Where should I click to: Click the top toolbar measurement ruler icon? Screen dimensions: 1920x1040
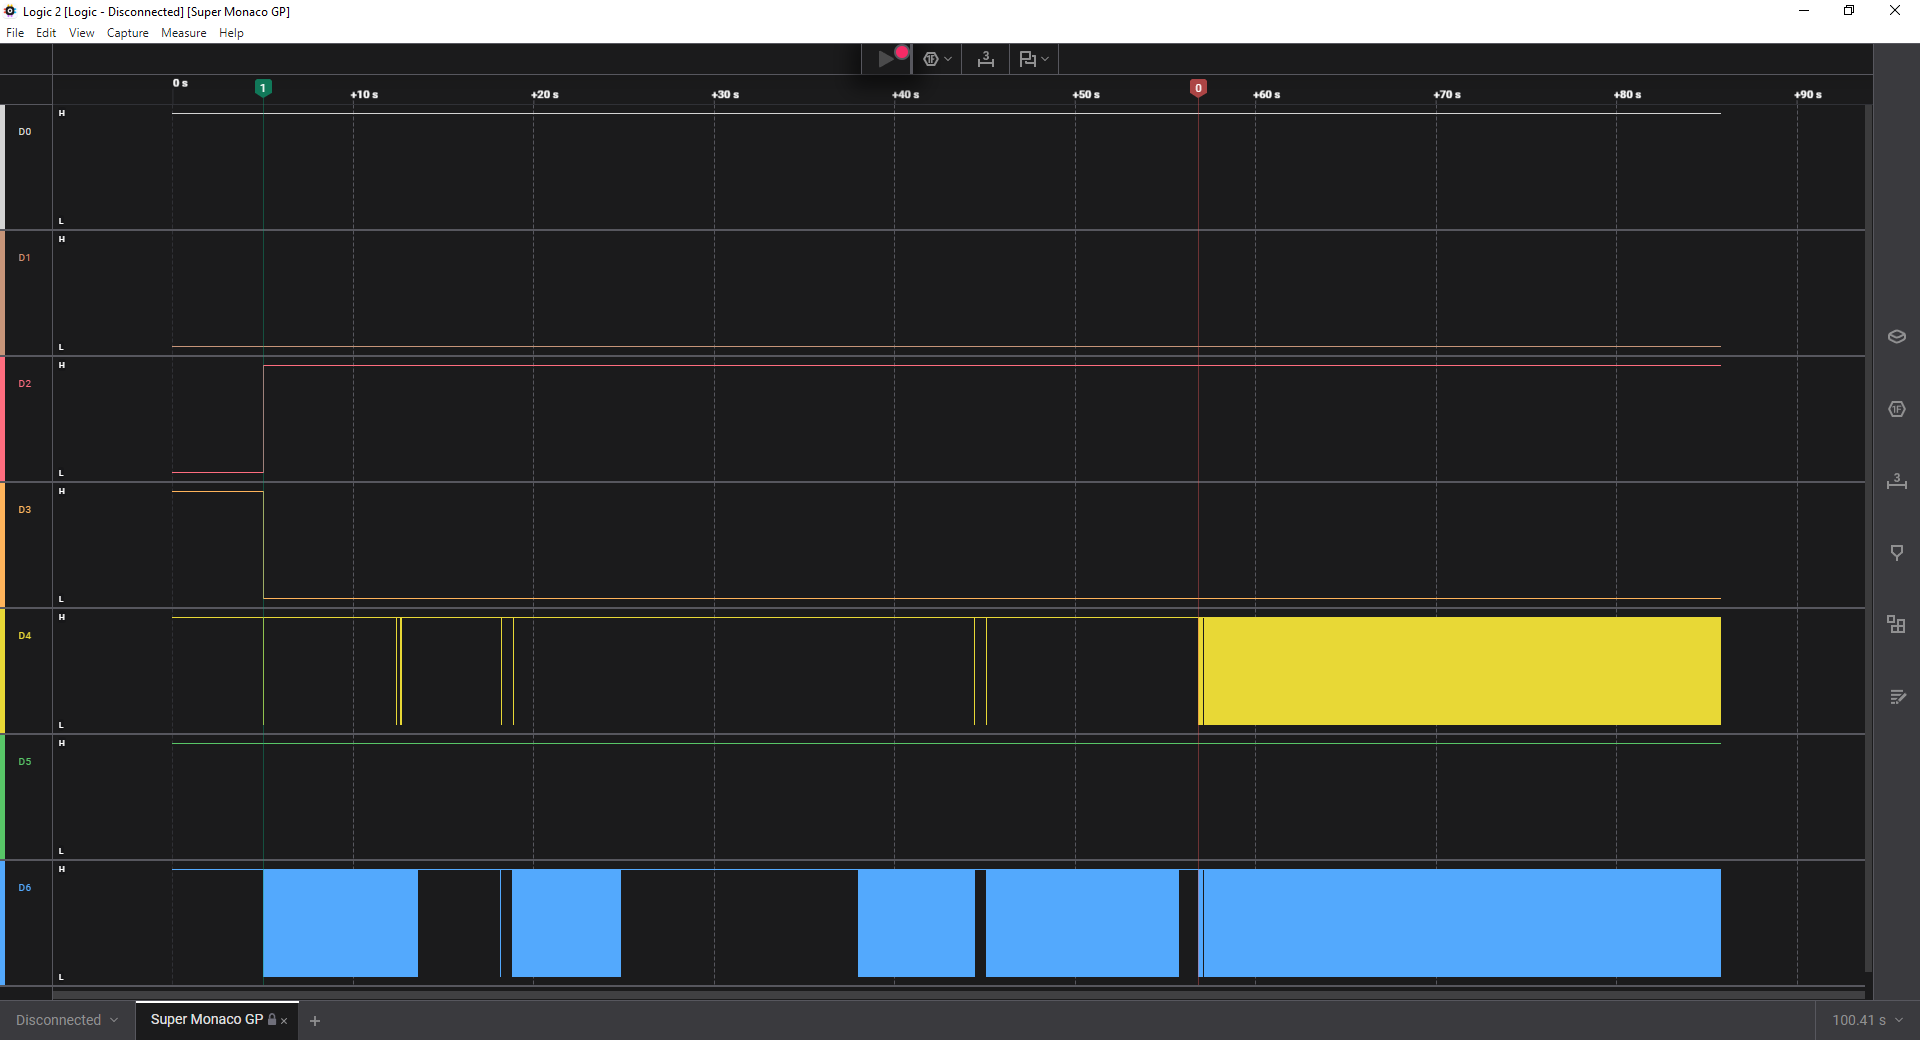pos(986,59)
